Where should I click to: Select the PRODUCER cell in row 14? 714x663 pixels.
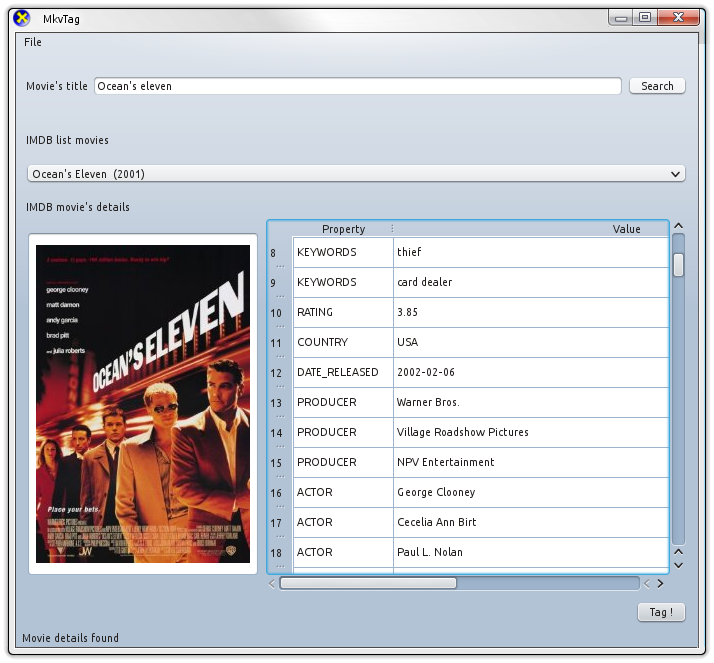pos(343,433)
